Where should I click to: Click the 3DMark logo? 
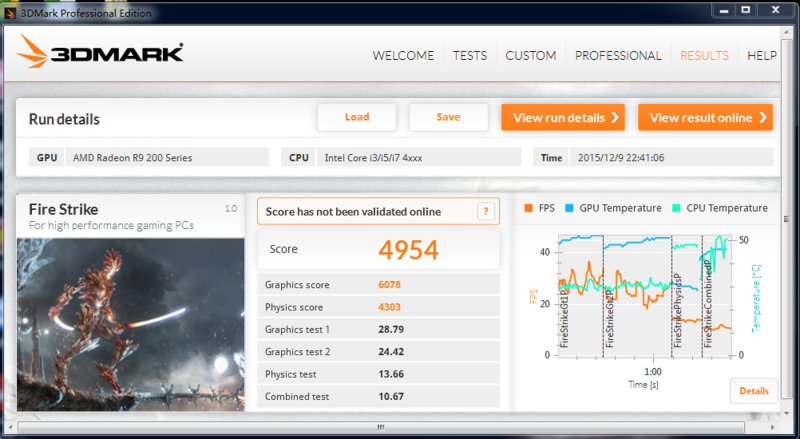tap(100, 52)
